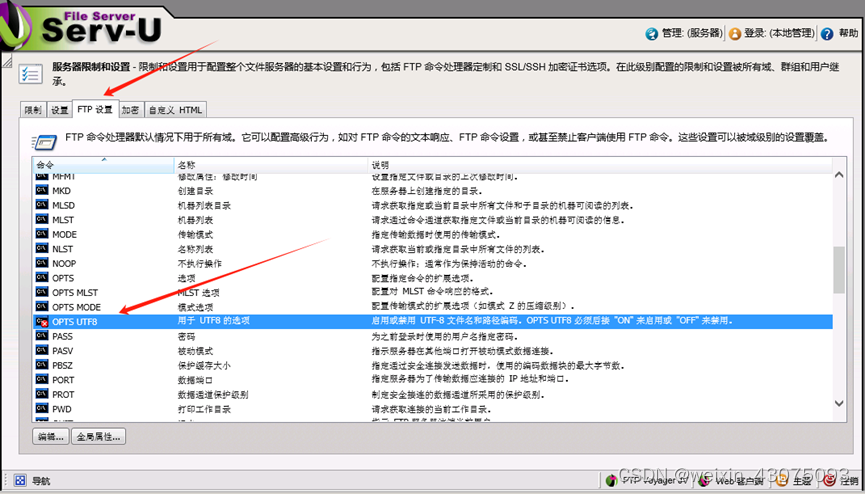Click the NLST command icon
The width and height of the screenshot is (865, 494).
click(x=42, y=248)
